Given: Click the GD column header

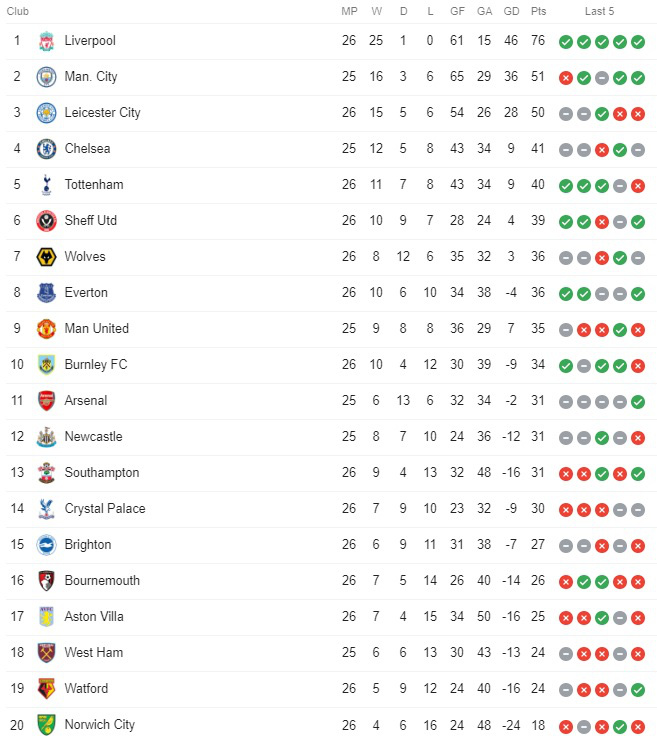Looking at the screenshot, I should [x=511, y=11].
